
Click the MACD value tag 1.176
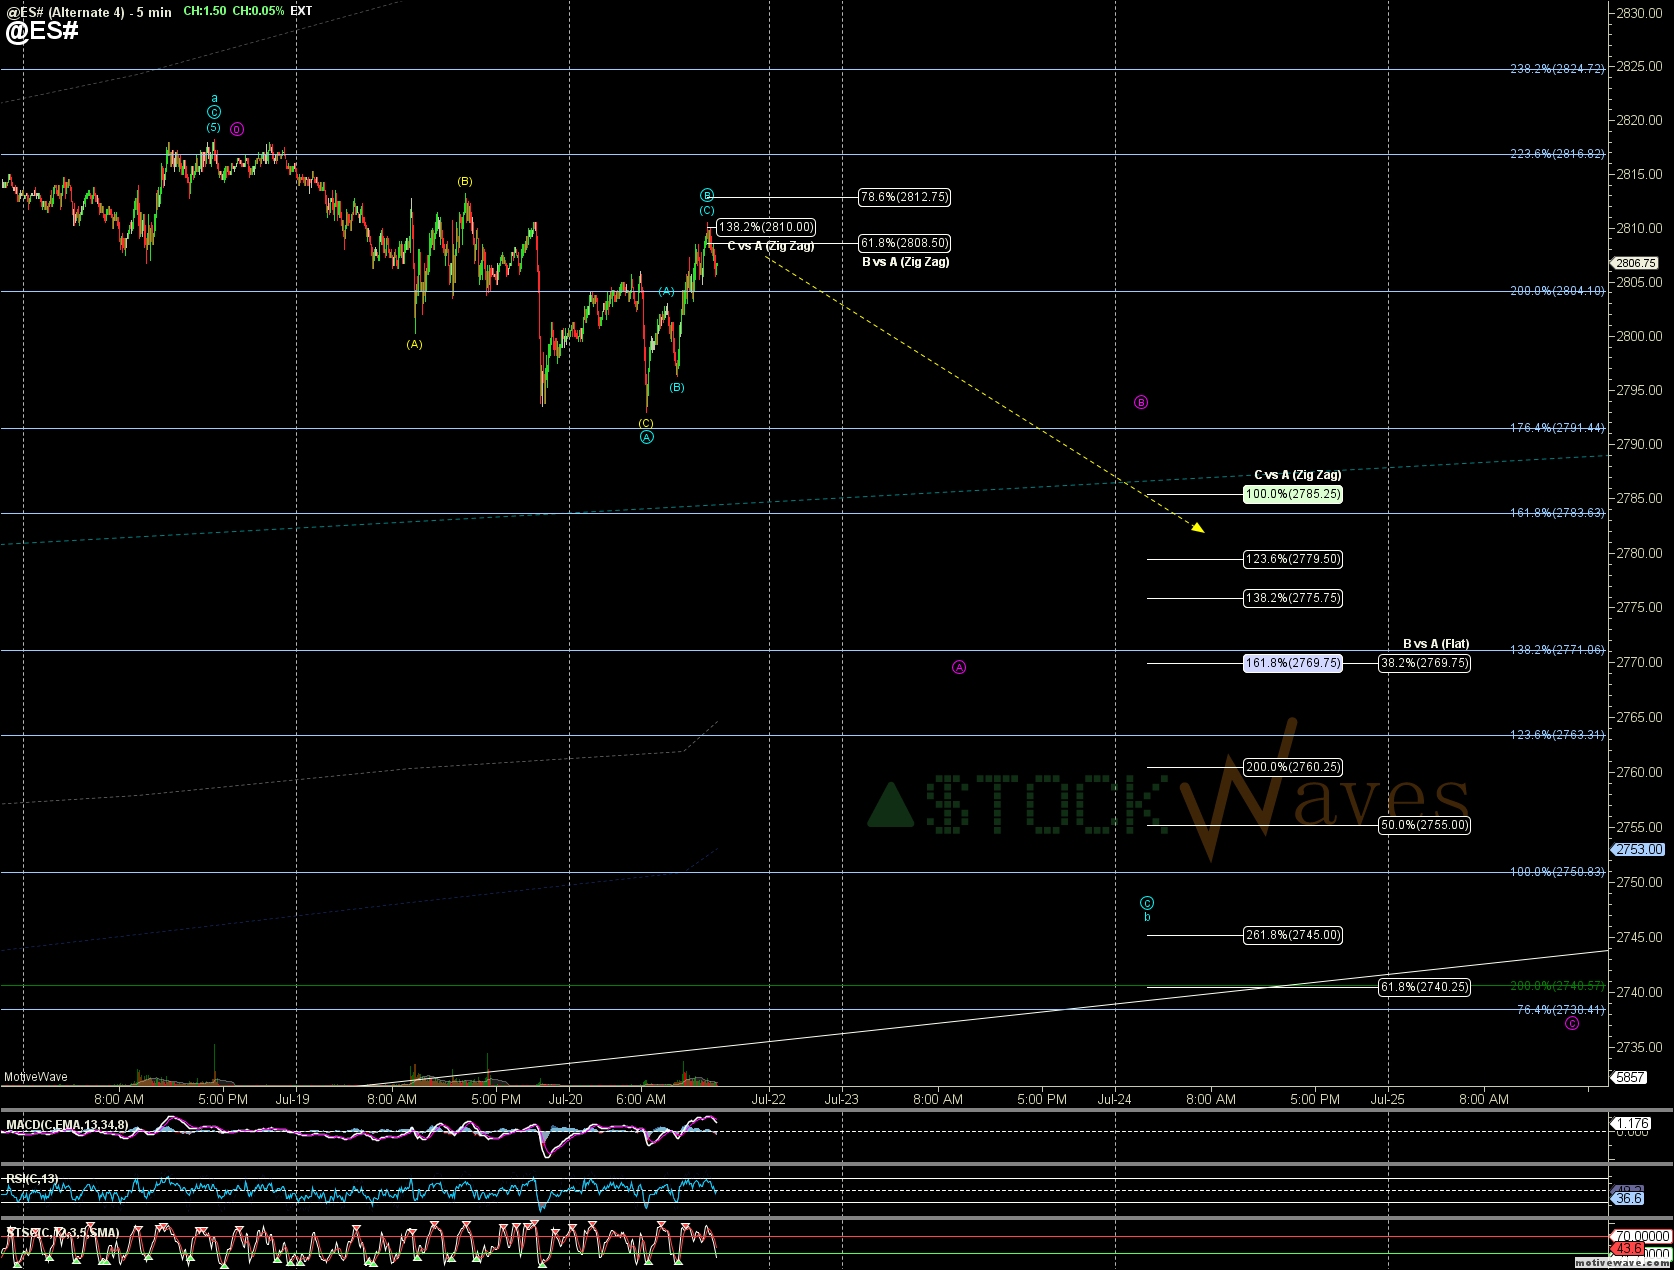click(x=1631, y=1123)
